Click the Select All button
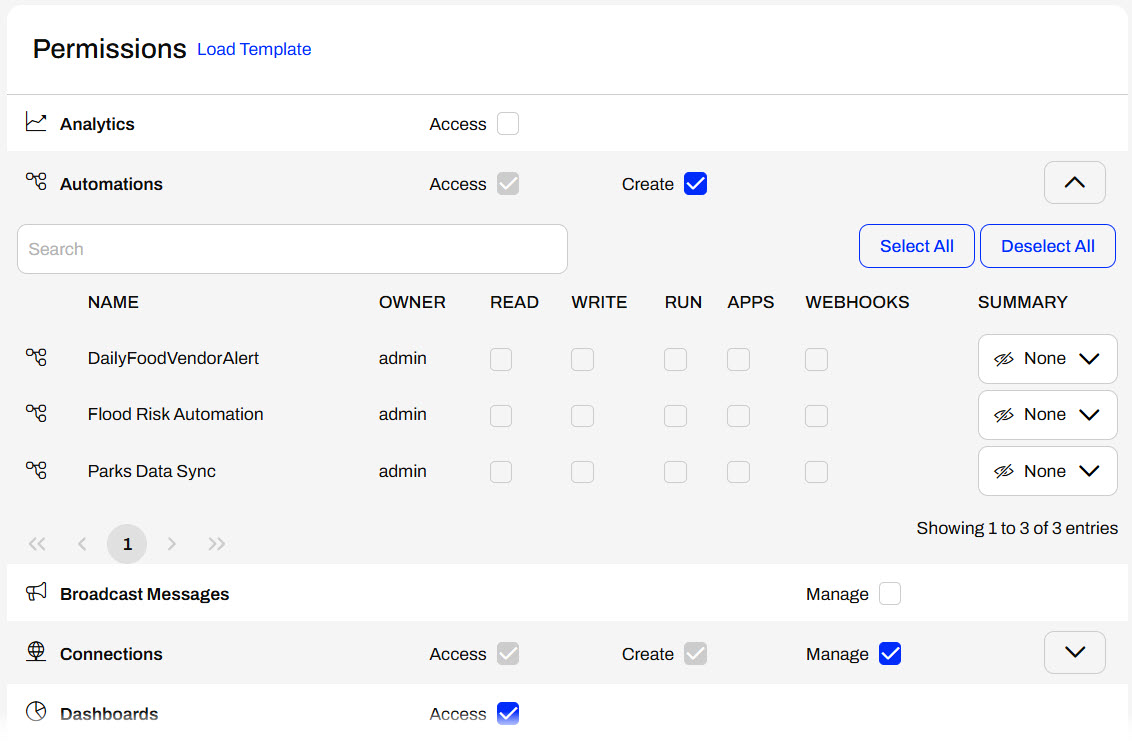The height and width of the screenshot is (742, 1132). [916, 246]
